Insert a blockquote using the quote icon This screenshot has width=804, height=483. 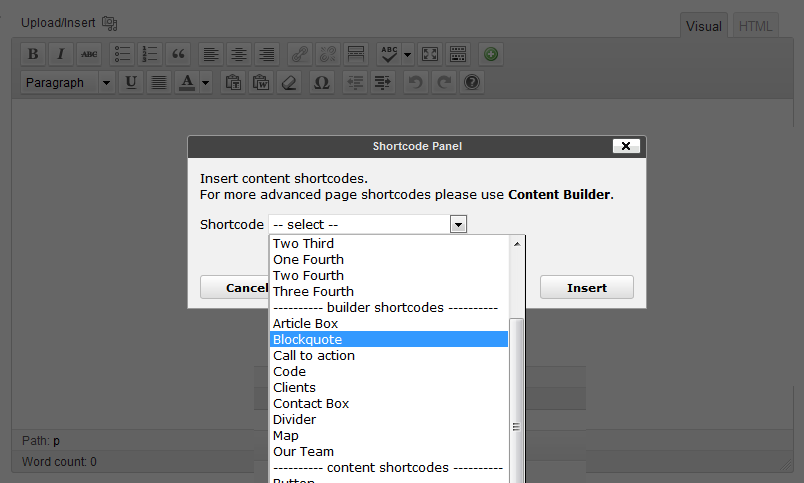tap(178, 54)
